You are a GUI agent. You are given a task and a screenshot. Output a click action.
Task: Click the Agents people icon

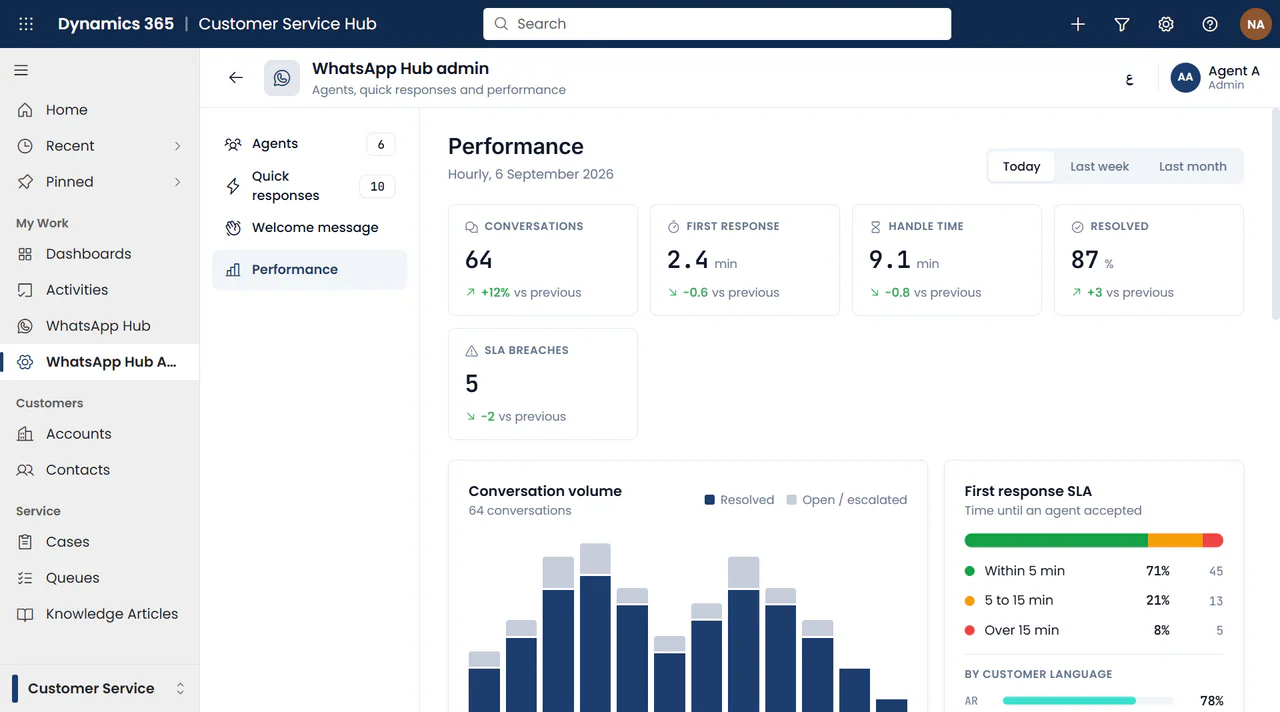click(233, 144)
